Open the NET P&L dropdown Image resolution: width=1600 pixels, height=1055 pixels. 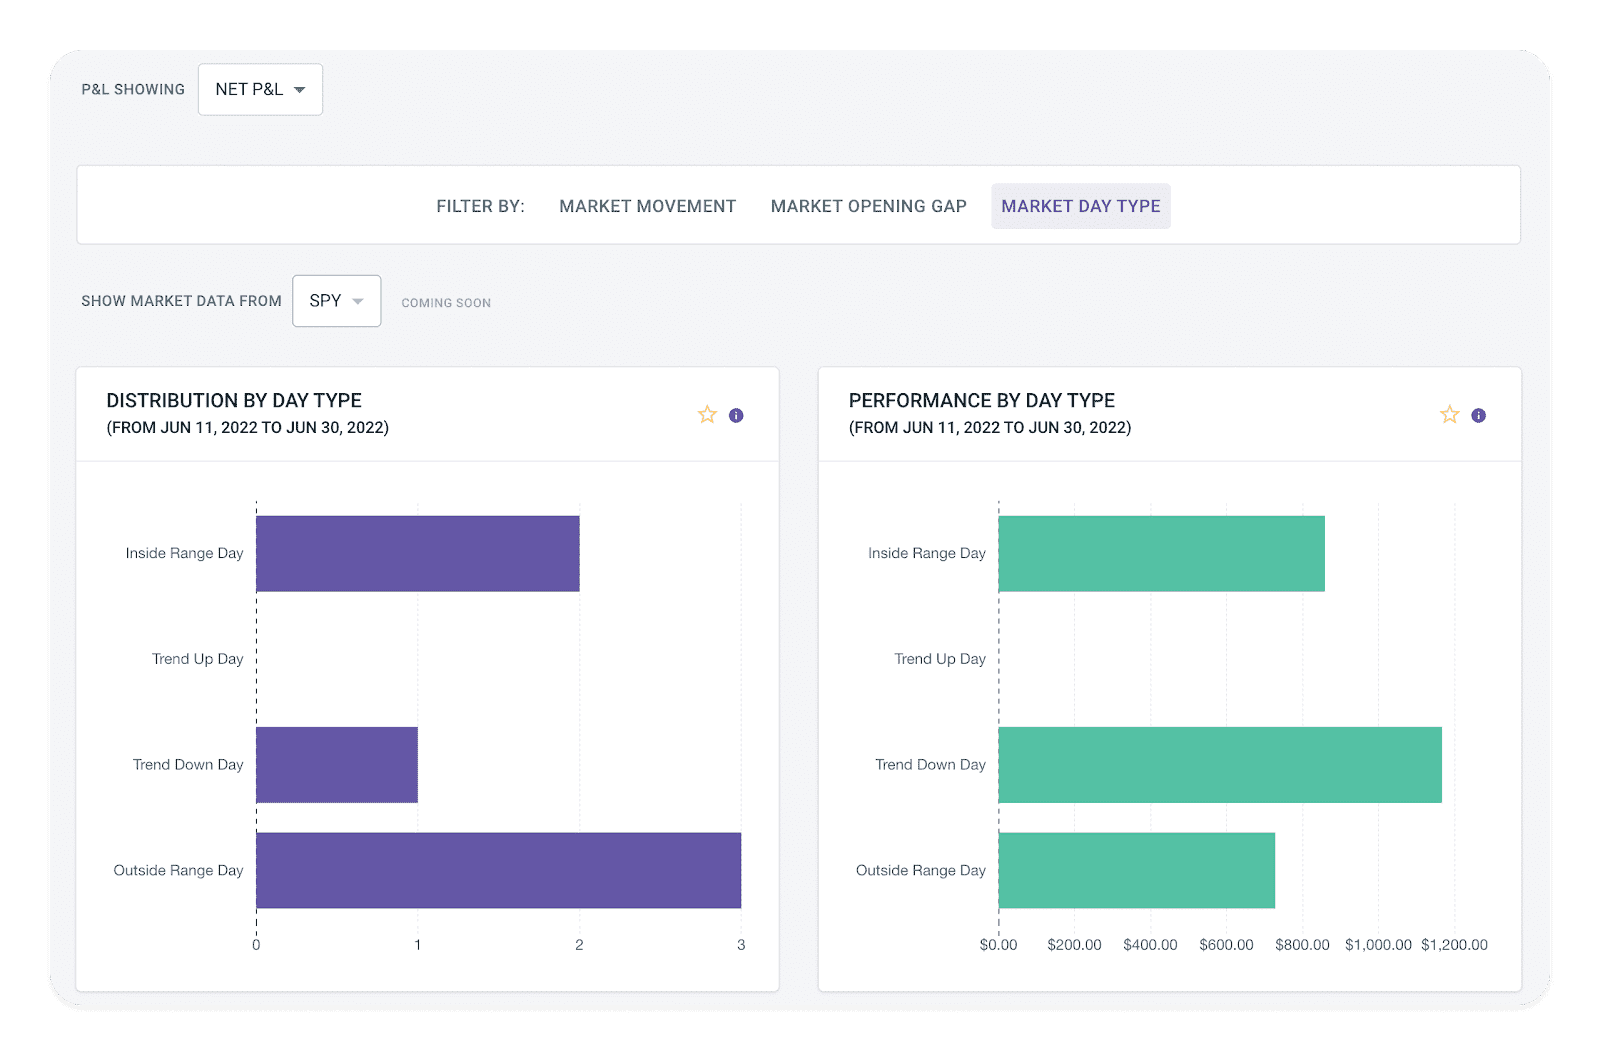[260, 89]
